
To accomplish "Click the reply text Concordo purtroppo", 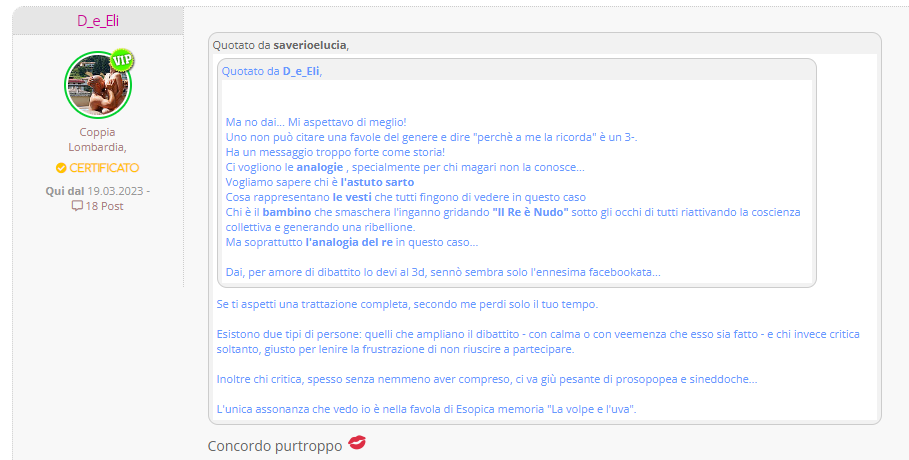I will click(x=275, y=446).
